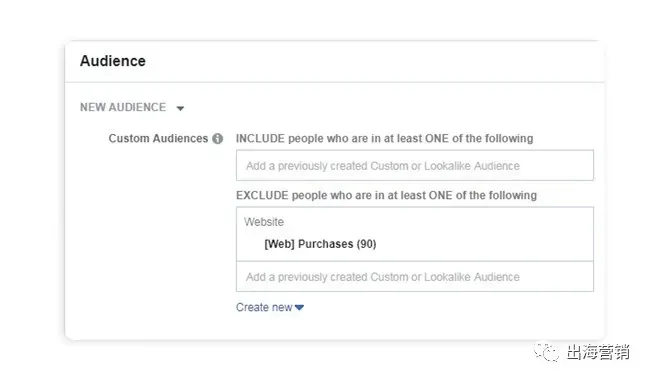
Task: Click the Website category label
Action: [264, 222]
